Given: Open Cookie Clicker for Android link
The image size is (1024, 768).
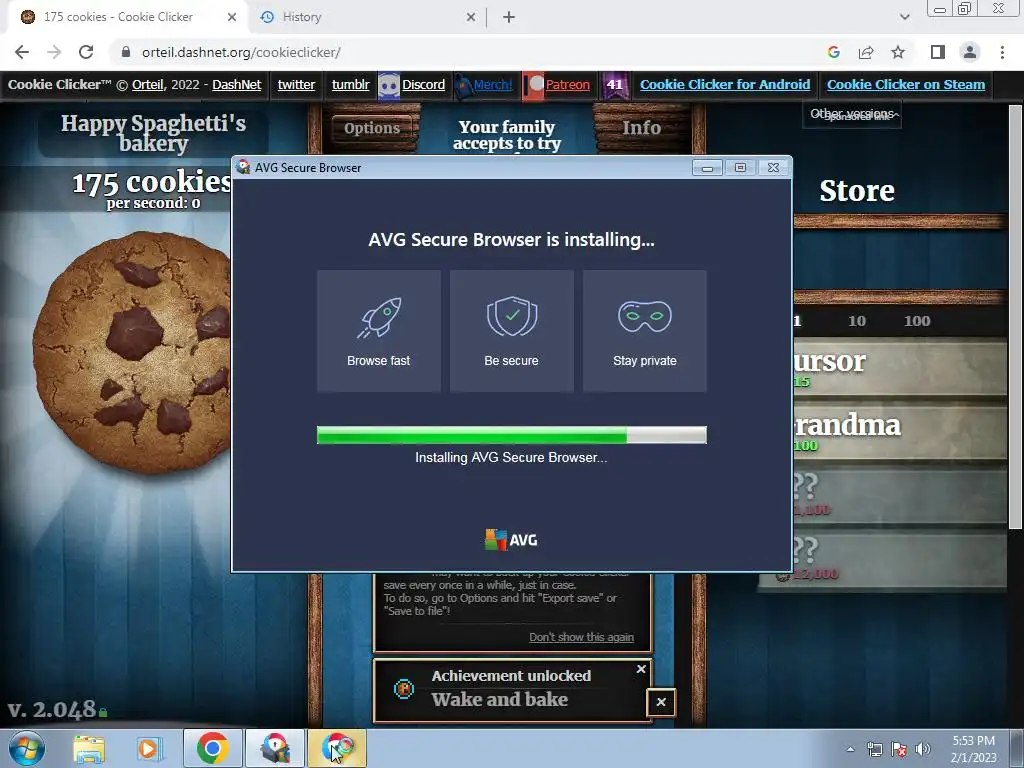Looking at the screenshot, I should 725,85.
